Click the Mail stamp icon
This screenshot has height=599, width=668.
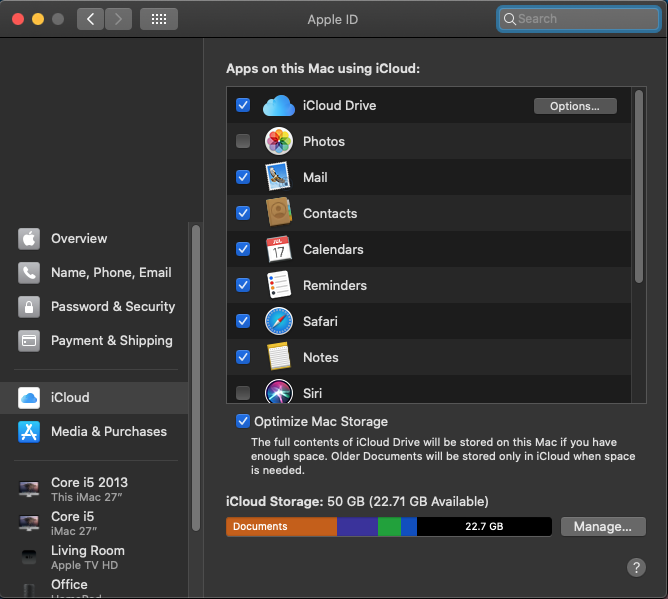click(x=279, y=177)
